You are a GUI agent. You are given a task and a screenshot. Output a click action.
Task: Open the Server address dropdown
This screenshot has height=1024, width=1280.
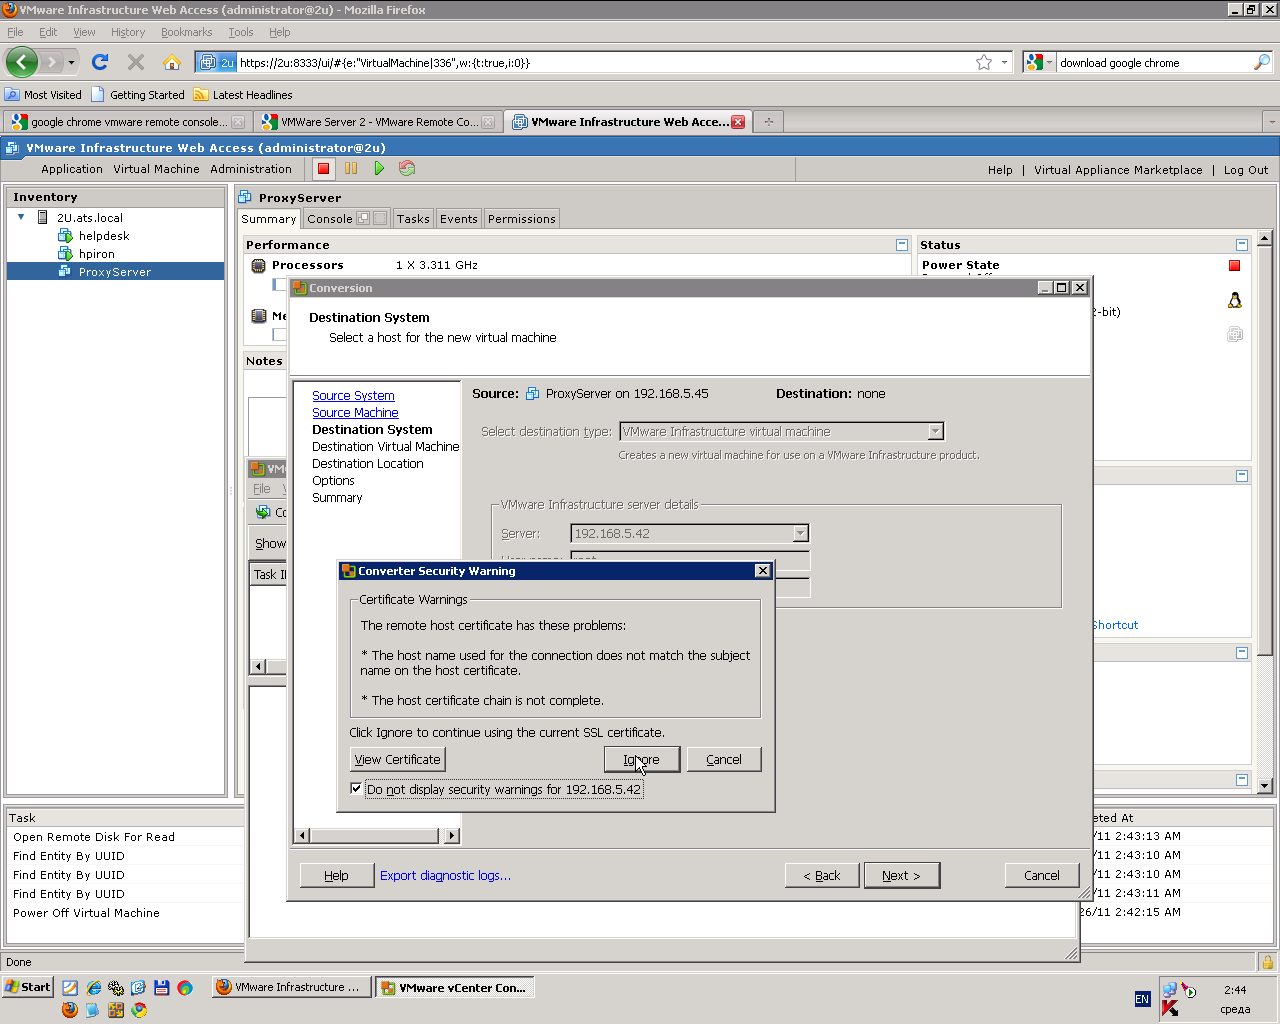[x=800, y=534]
